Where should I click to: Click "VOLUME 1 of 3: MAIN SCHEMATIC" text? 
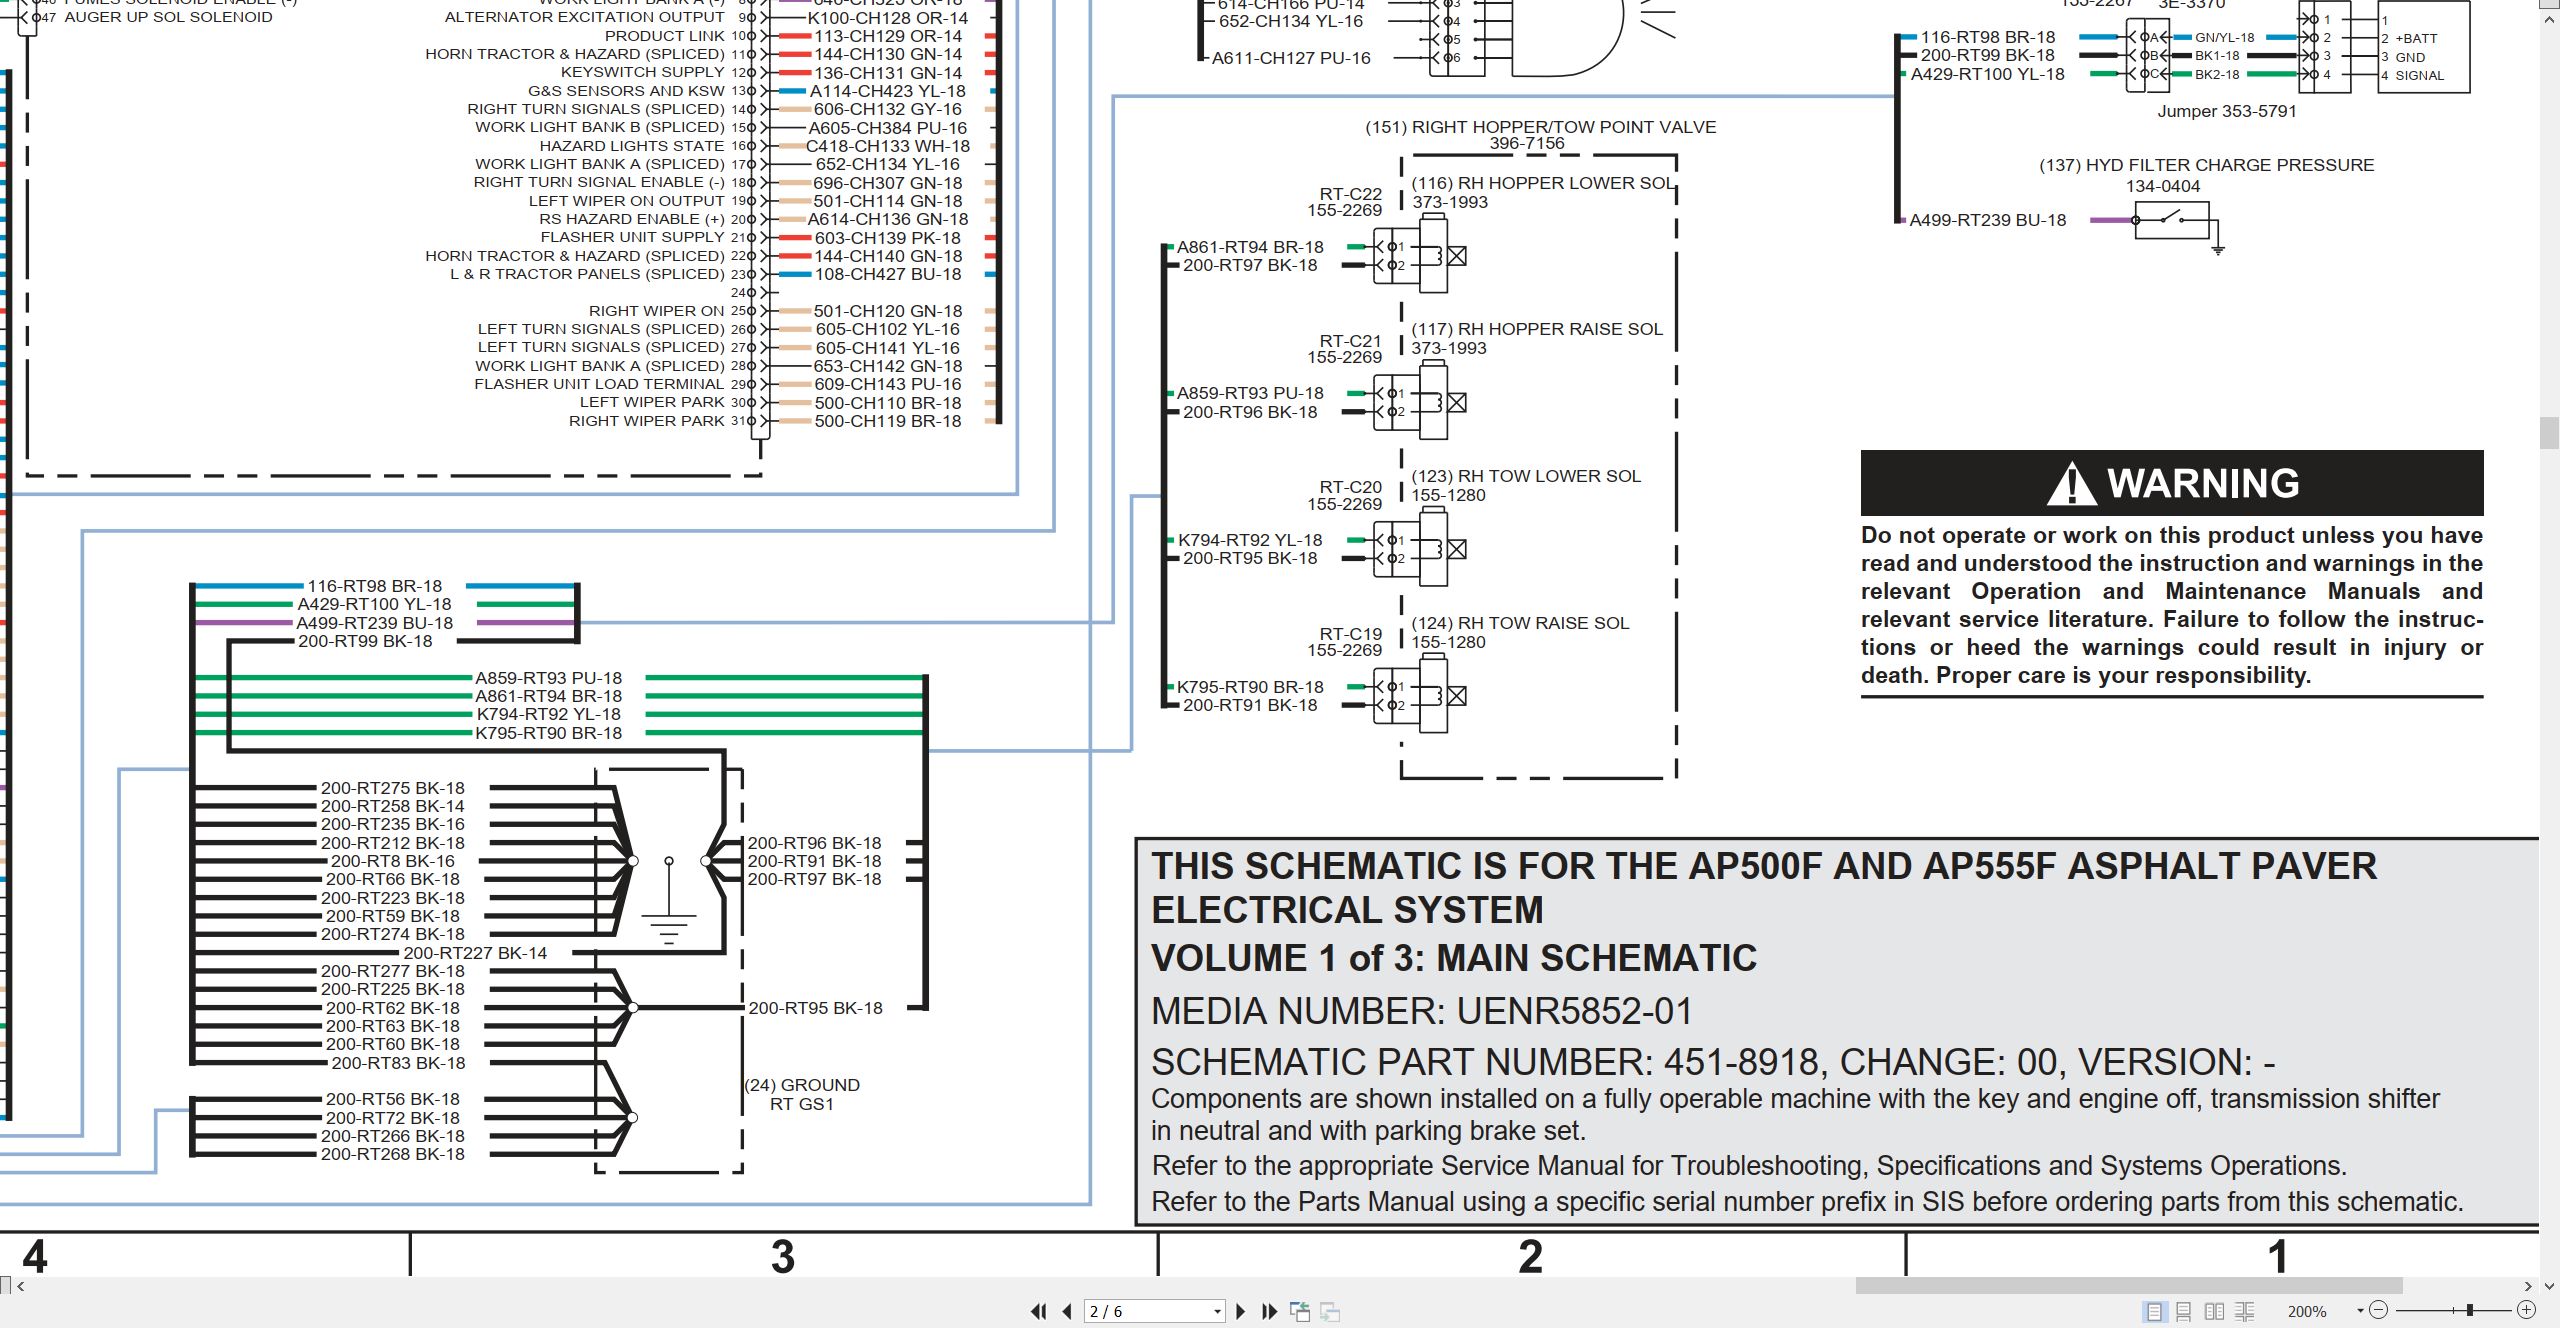tap(1454, 958)
